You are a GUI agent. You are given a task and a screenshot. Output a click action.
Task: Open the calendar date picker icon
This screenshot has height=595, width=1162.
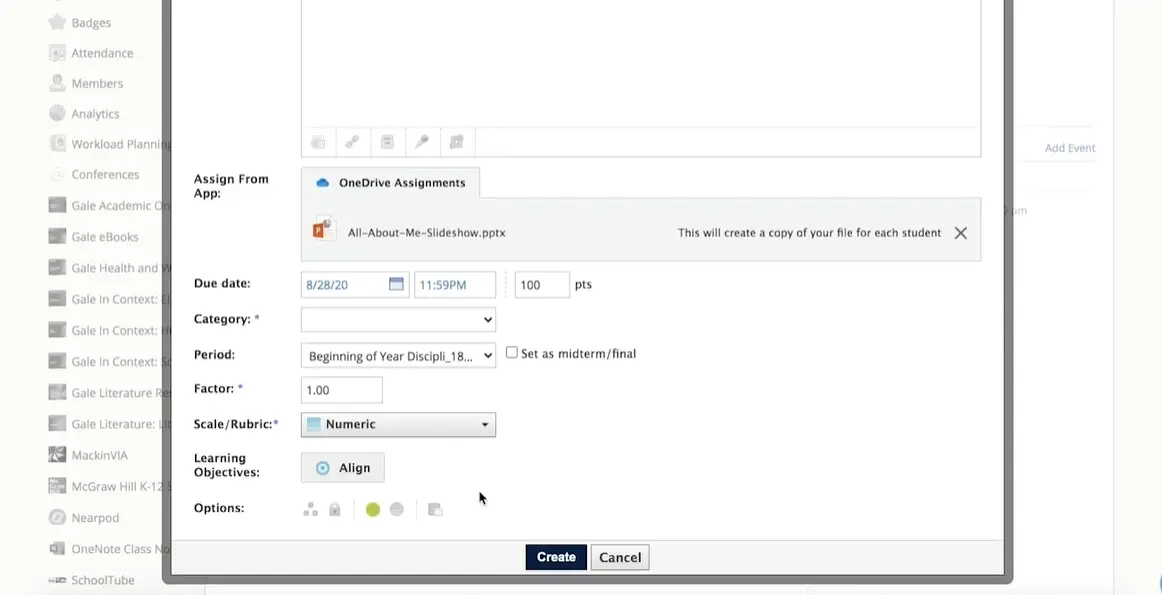click(396, 285)
